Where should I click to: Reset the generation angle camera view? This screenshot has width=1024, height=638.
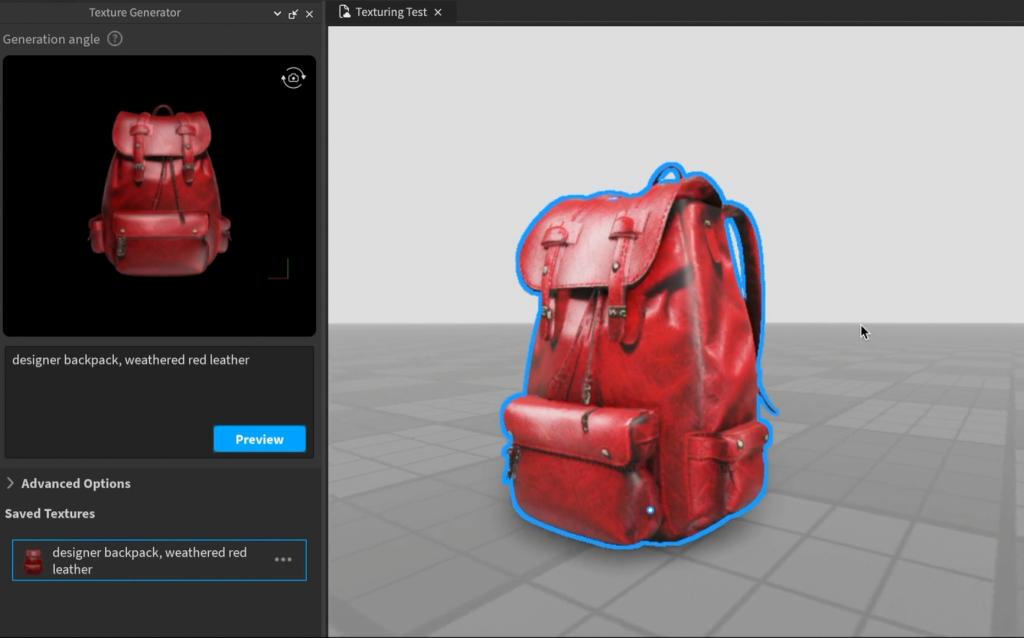293,78
